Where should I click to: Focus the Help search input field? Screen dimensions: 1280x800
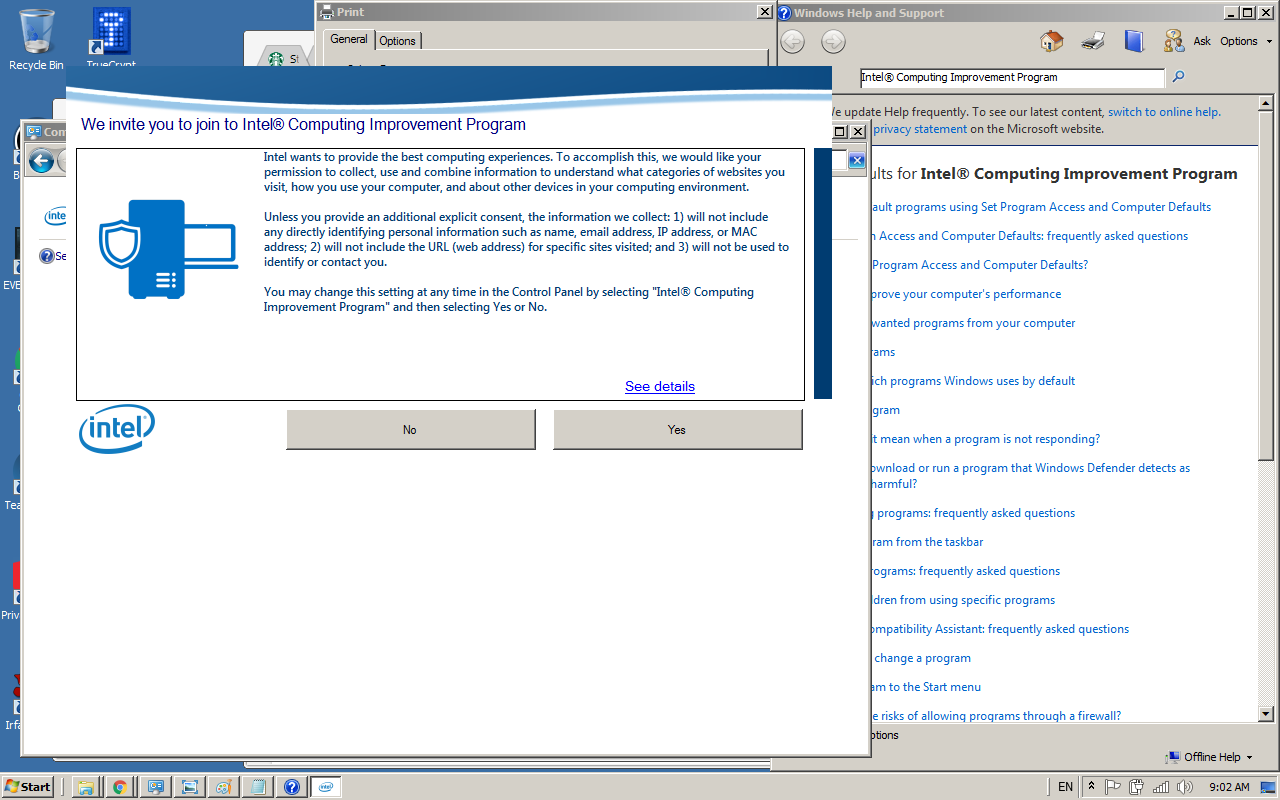click(x=1012, y=77)
